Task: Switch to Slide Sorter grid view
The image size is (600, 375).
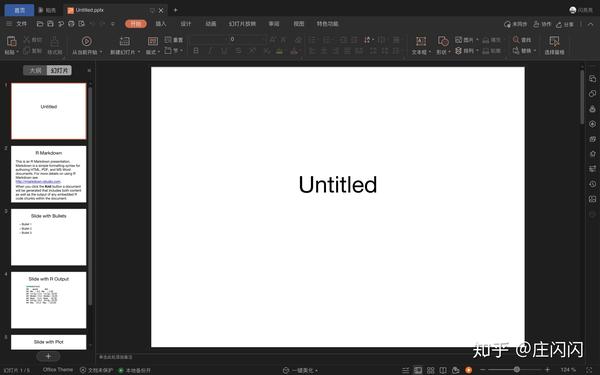Action: (430, 370)
